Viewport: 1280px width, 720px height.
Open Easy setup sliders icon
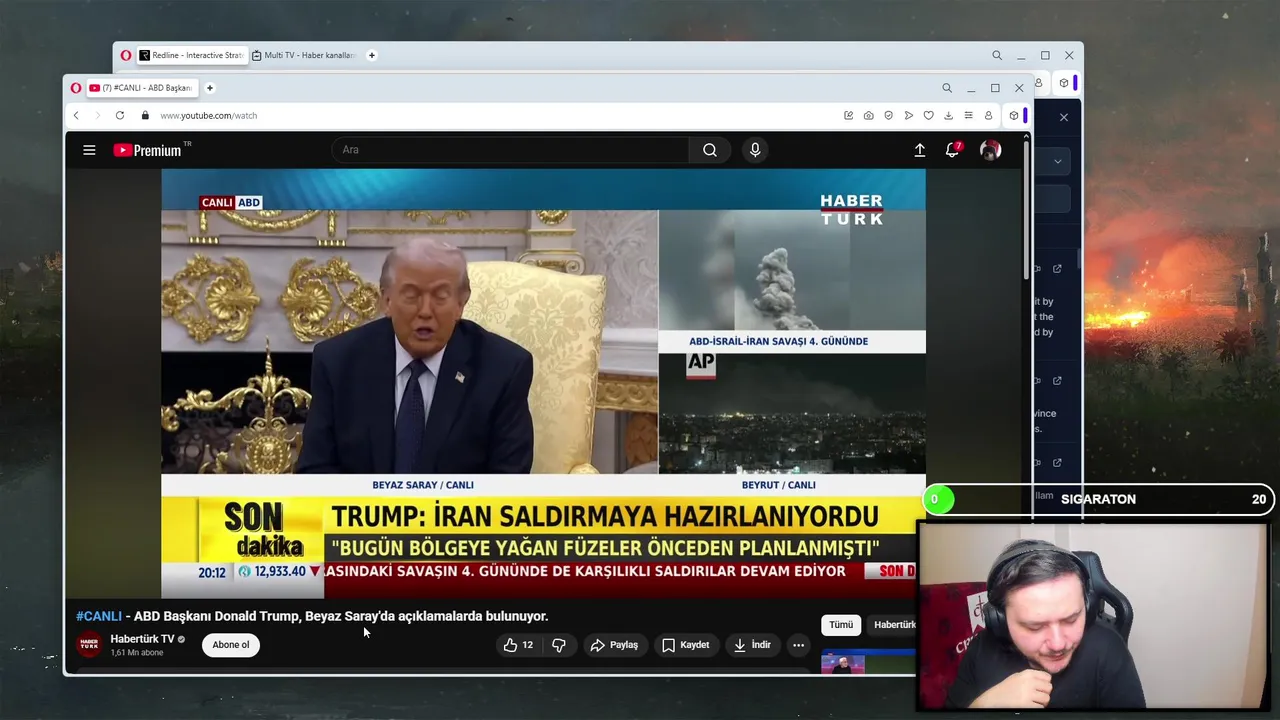coord(968,116)
